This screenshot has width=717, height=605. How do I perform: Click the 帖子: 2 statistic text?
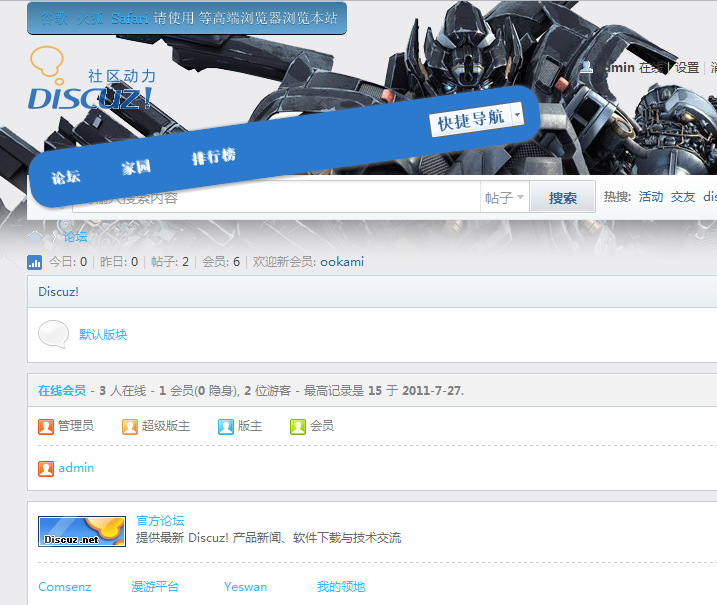(170, 262)
